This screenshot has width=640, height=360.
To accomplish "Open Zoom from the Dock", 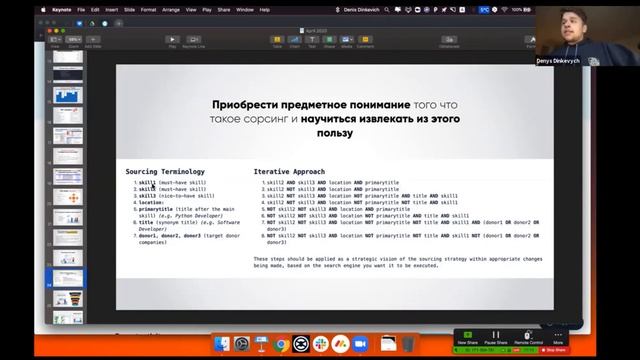I will click(x=360, y=344).
